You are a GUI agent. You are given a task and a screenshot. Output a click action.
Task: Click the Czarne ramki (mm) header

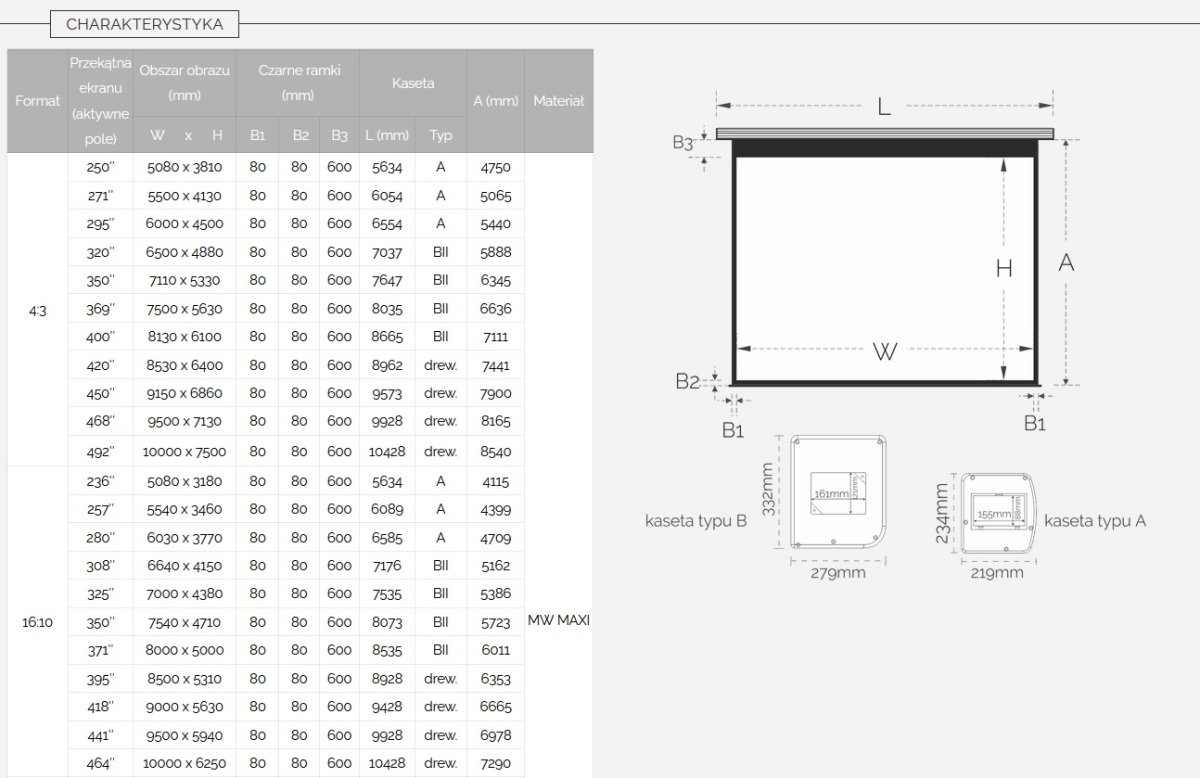298,83
